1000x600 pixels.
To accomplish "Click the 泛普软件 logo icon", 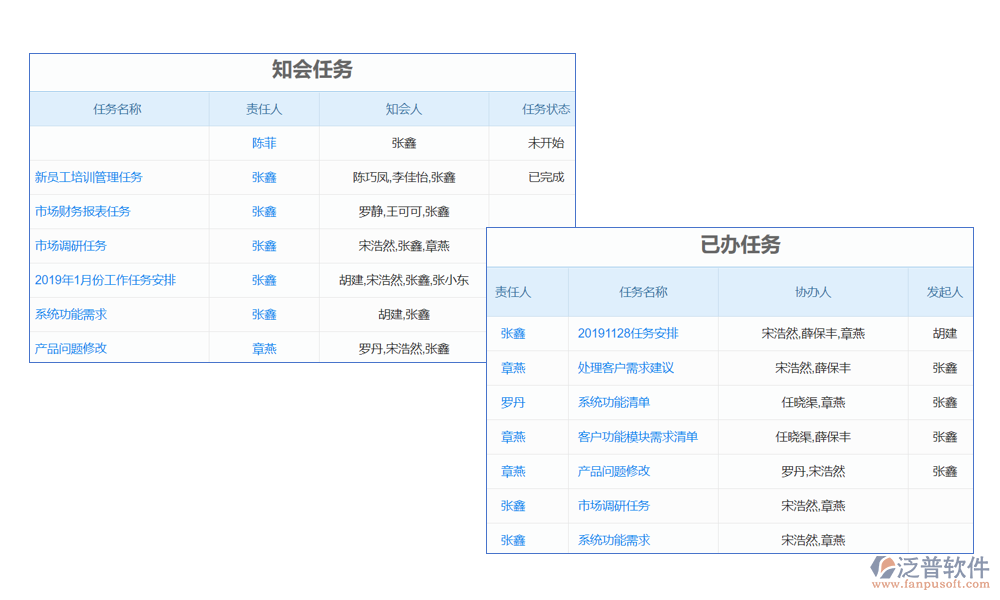I will click(x=884, y=567).
